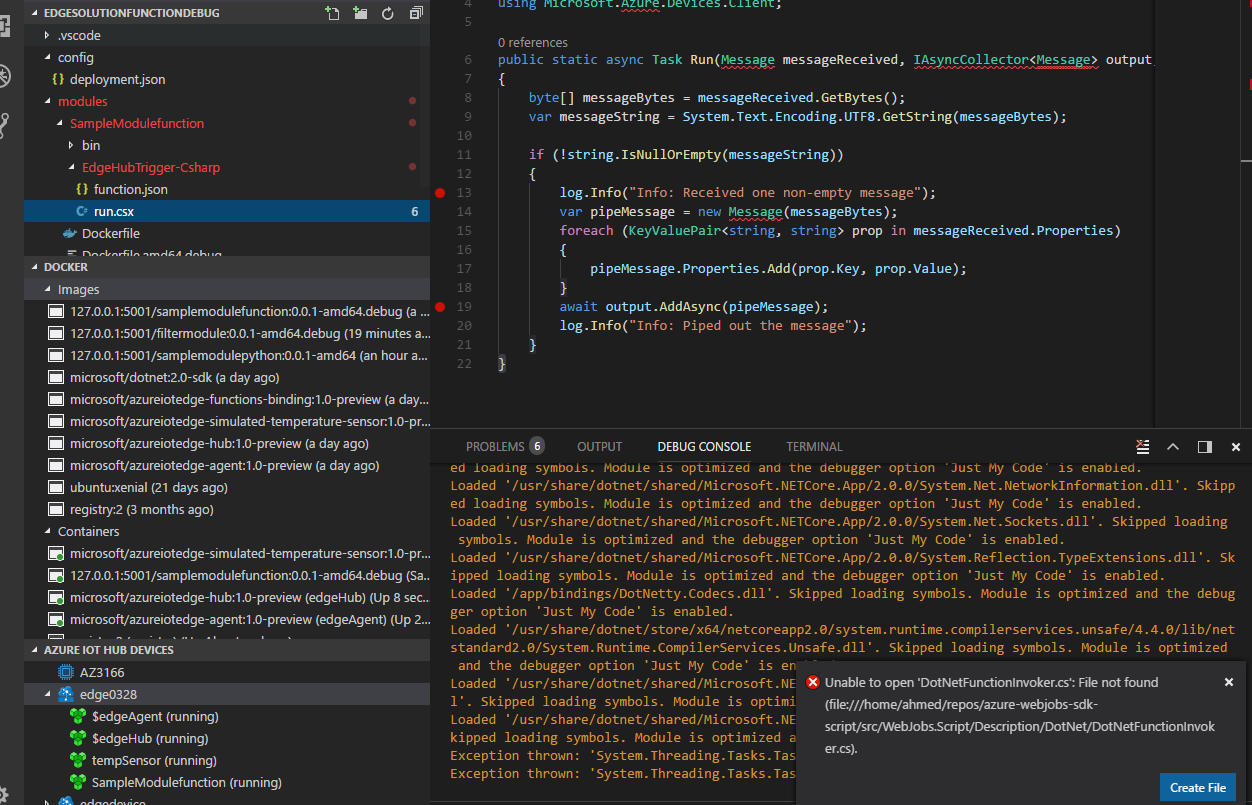Clear the debug console output
This screenshot has width=1252, height=805.
coord(1142,447)
